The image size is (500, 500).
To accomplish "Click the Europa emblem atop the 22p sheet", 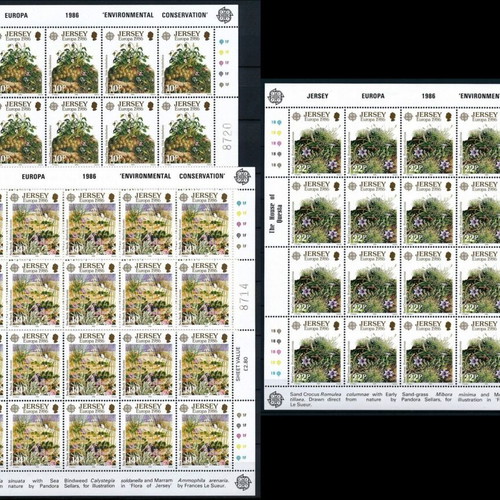I will coord(276,96).
